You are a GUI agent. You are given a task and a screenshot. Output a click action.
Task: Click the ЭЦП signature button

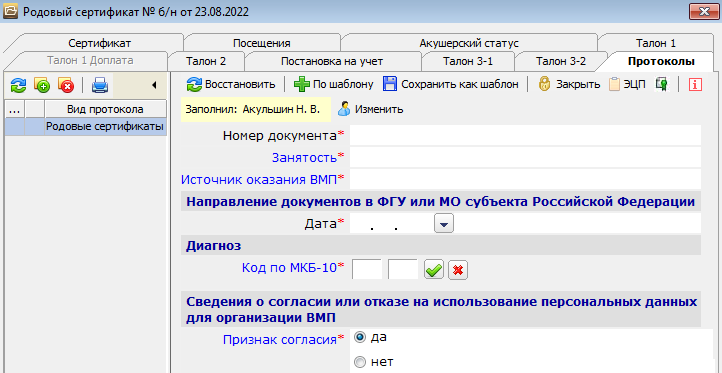pyautogui.click(x=627, y=84)
